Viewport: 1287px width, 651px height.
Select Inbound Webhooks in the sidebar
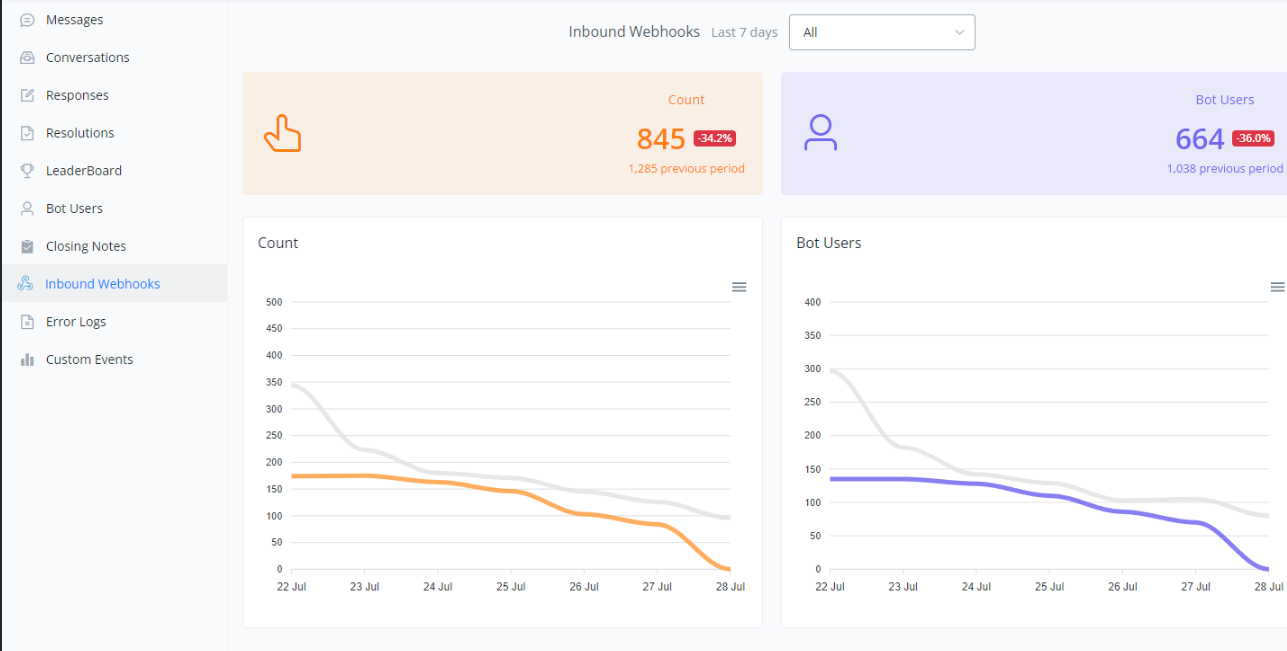[x=102, y=284]
